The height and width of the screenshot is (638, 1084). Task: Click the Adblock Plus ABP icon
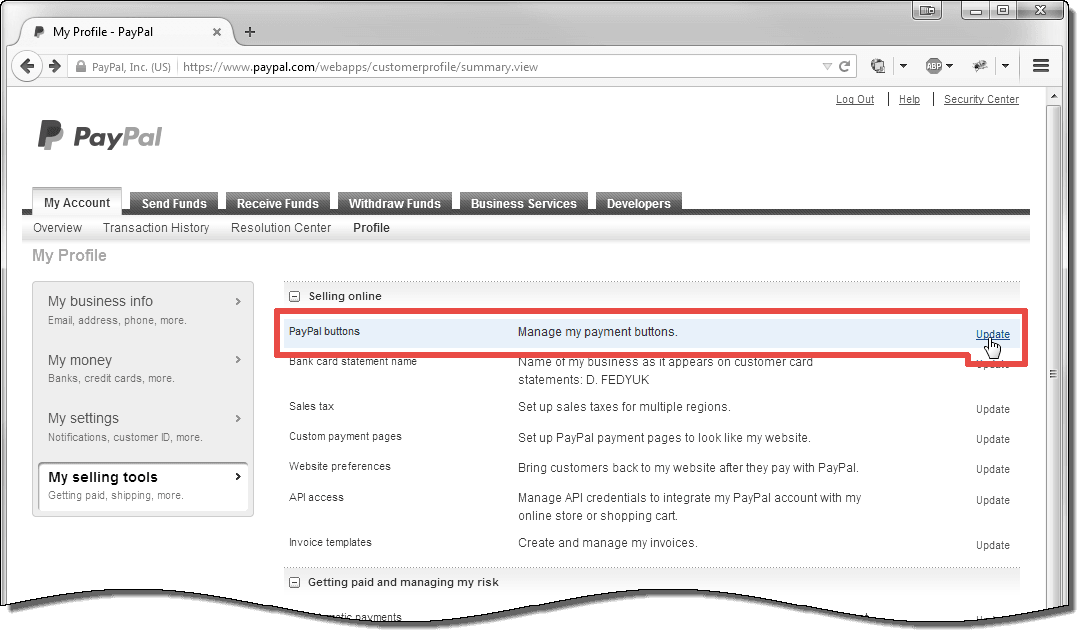(x=934, y=66)
